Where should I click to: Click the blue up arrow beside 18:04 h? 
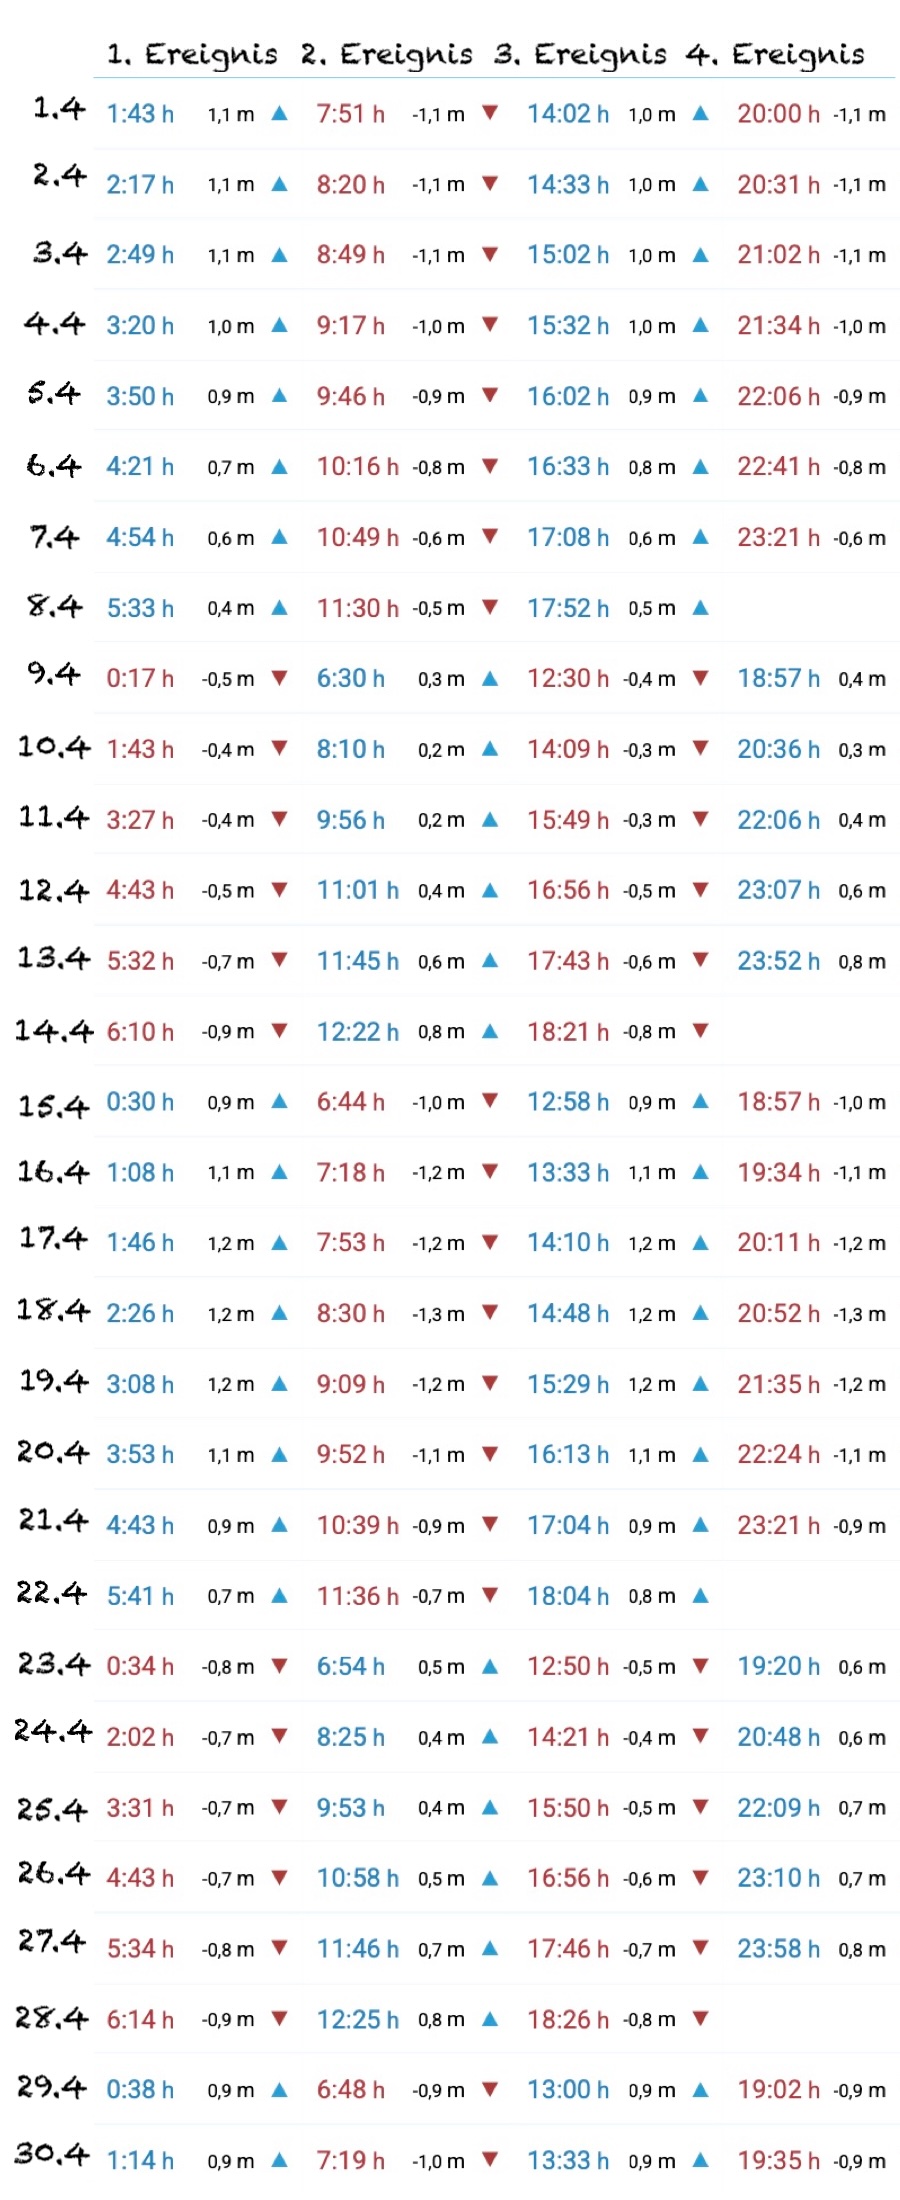[701, 1596]
